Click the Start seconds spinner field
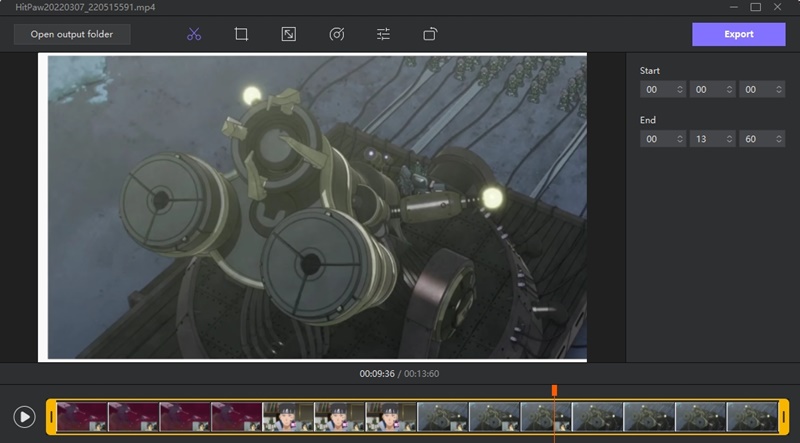The height and width of the screenshot is (443, 800). click(756, 90)
